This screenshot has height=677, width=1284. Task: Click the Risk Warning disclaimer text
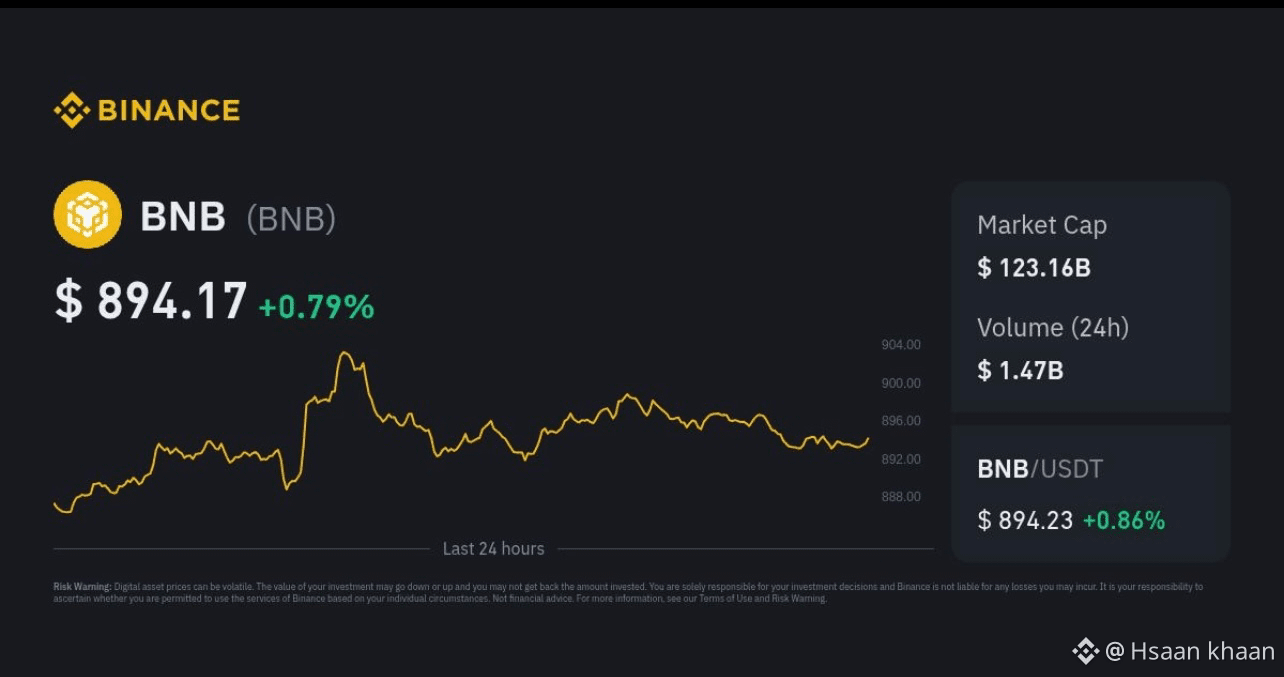(x=628, y=593)
